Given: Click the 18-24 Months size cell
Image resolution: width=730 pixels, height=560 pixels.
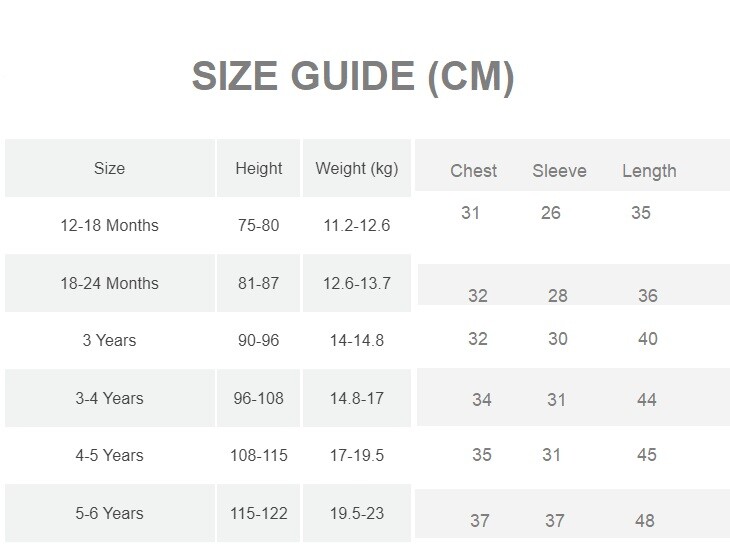Looking at the screenshot, I should [x=109, y=283].
